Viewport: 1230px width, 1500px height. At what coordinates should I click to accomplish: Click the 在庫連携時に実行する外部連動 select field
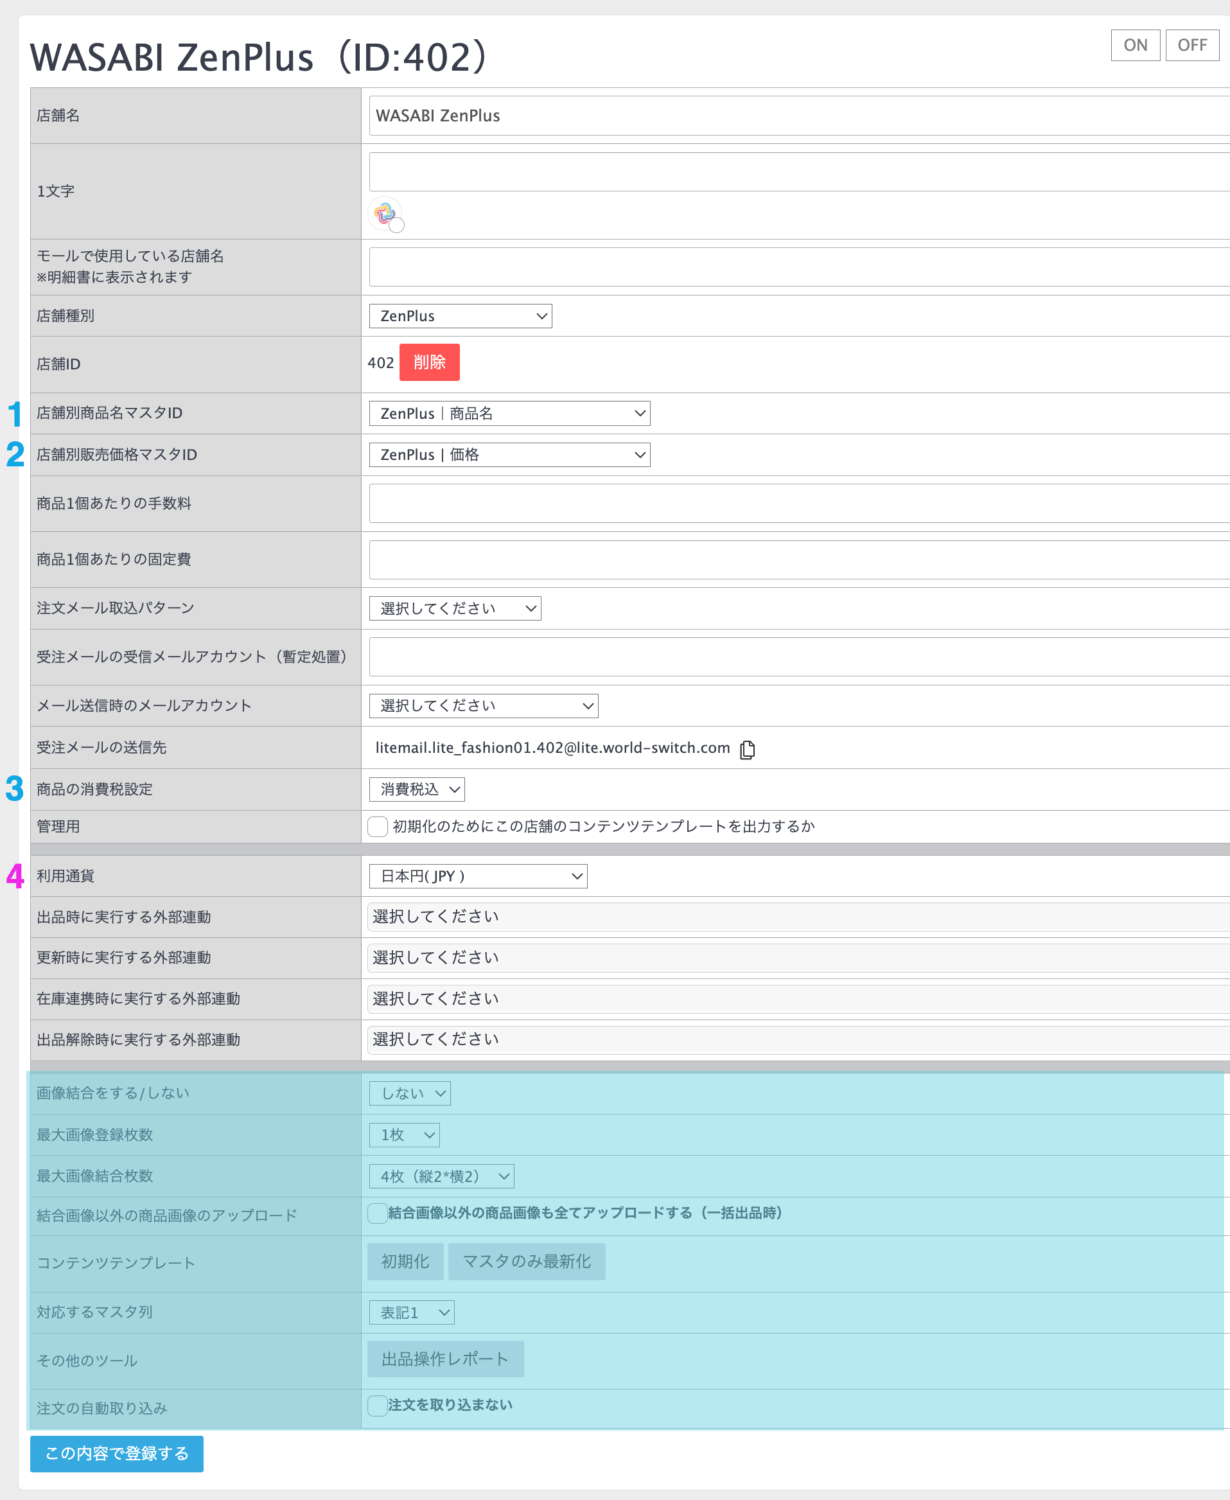point(799,999)
